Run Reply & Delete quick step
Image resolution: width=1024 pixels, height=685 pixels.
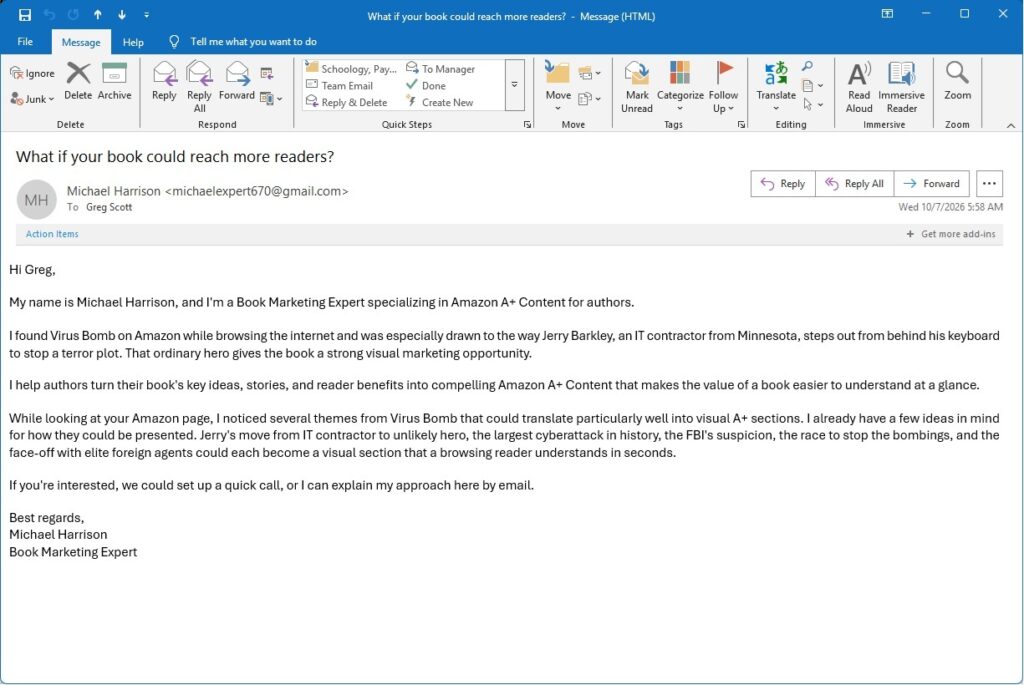pos(347,102)
